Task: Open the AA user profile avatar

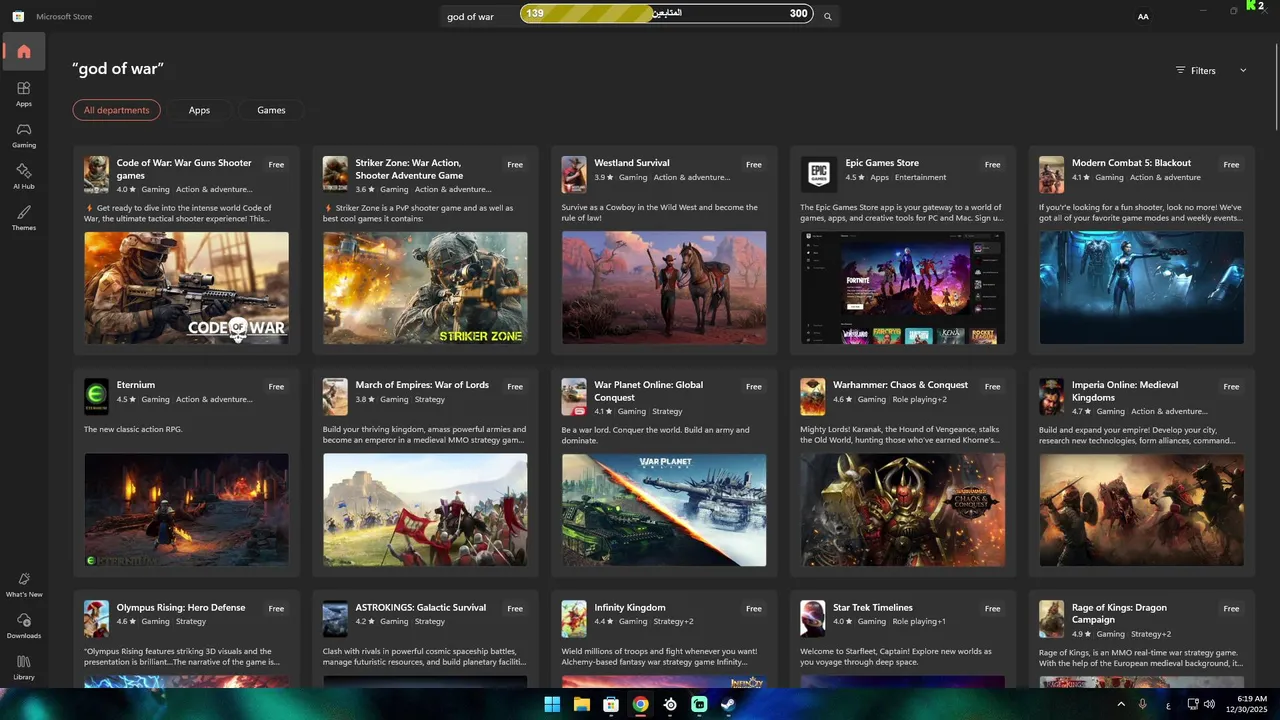Action: (1143, 16)
